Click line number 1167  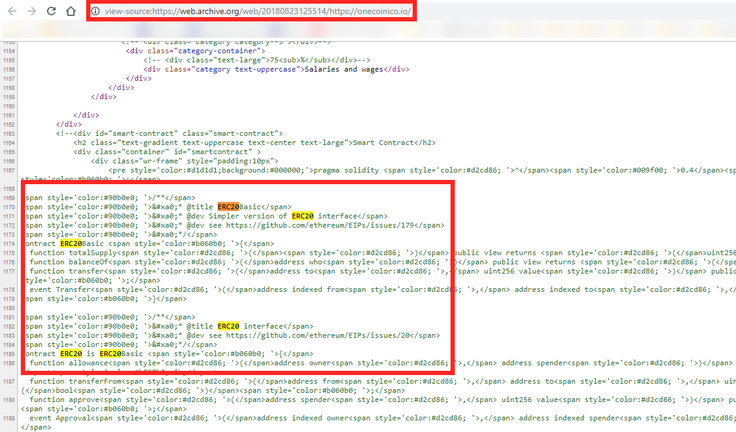click(x=9, y=170)
